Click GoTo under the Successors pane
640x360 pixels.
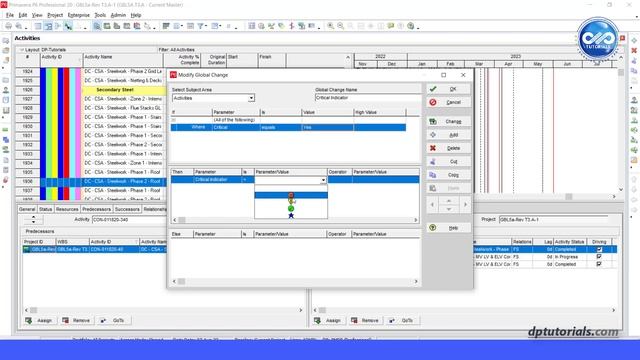pos(402,320)
